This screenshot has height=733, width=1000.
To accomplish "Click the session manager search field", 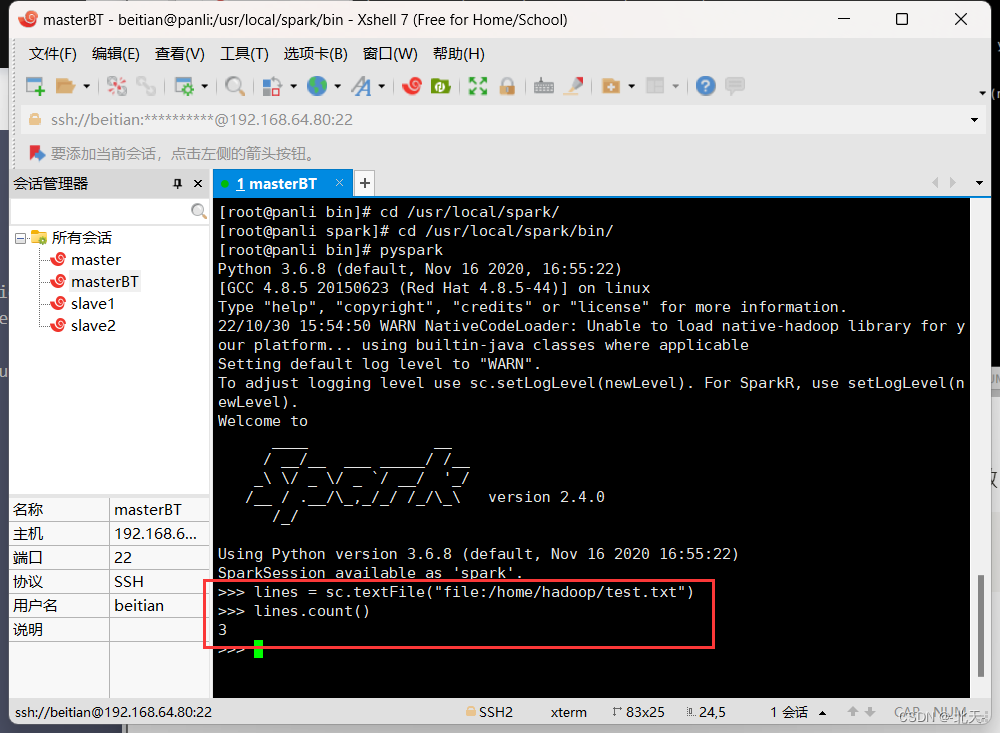I will coord(101,211).
